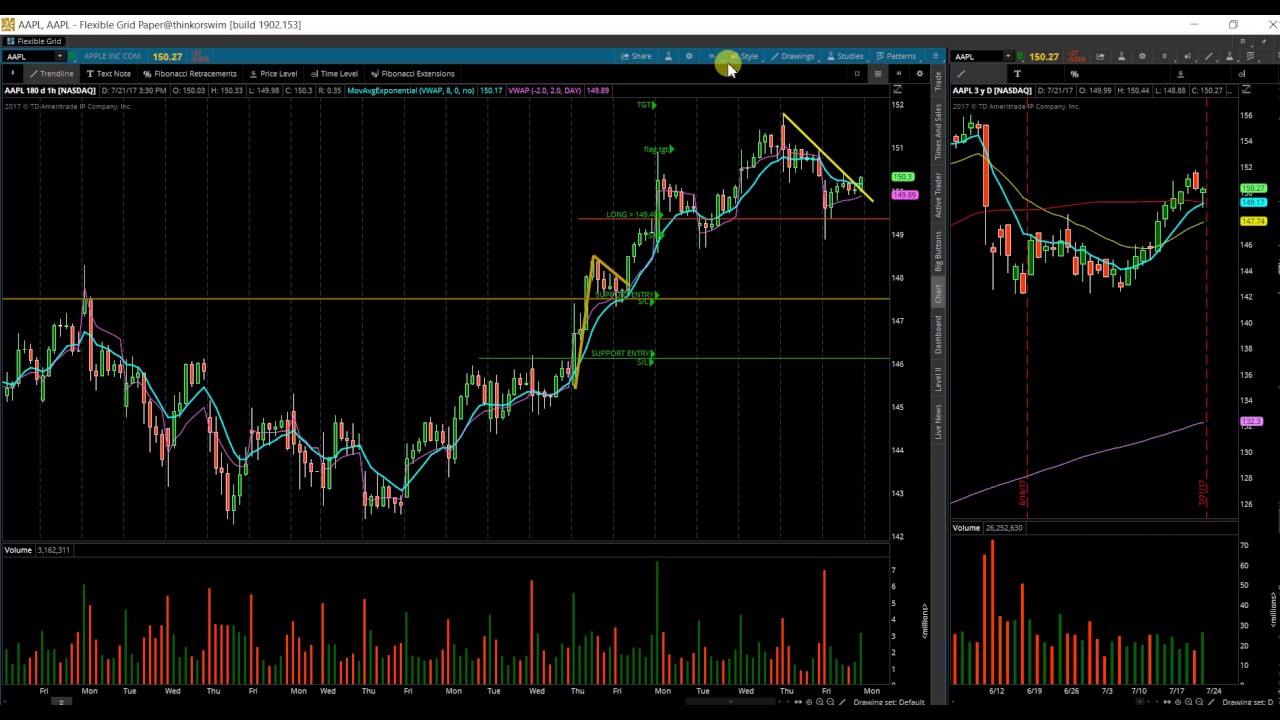Open the Patterns dropdown menu
This screenshot has height=720, width=1280.
coord(895,56)
